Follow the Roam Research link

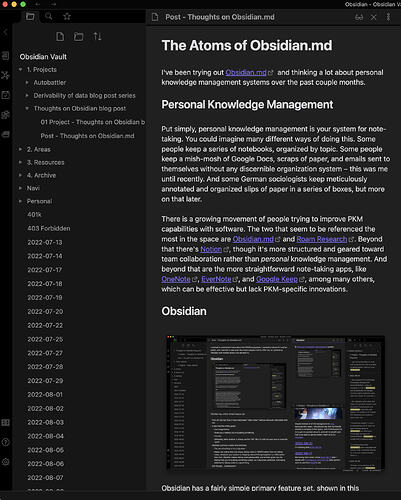point(322,239)
